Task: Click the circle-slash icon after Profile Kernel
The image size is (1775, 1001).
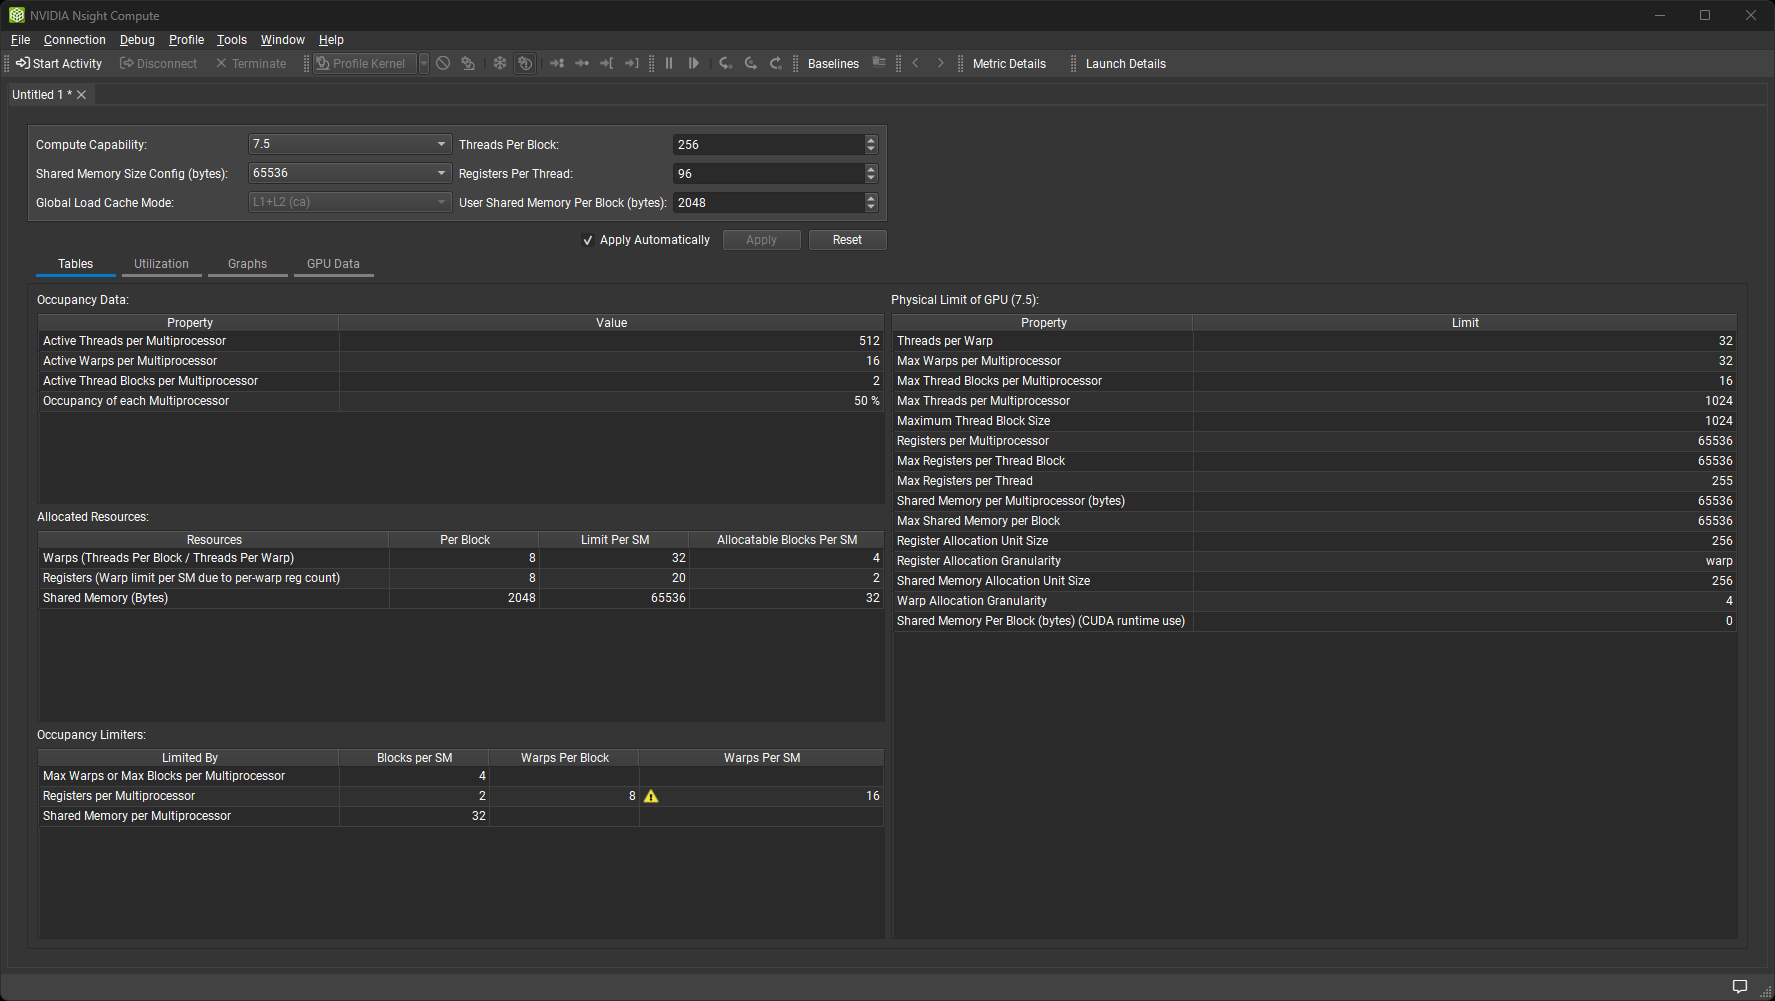Action: point(443,64)
